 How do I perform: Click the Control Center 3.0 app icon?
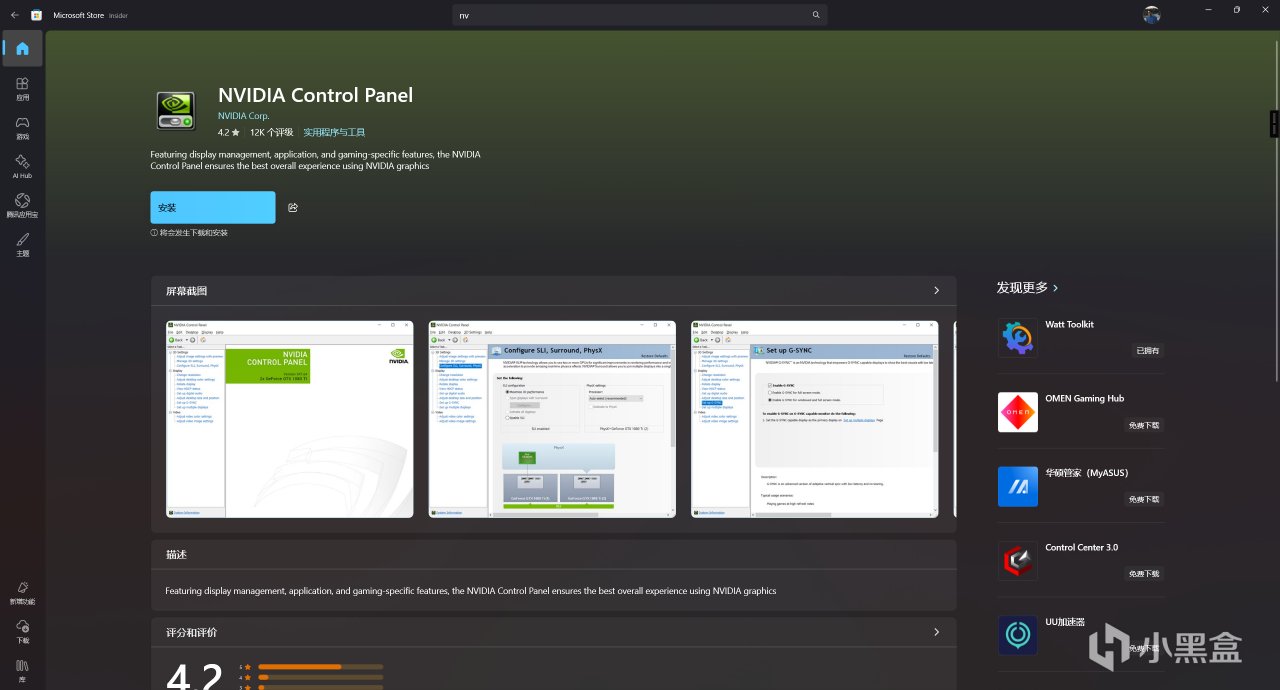point(1017,561)
